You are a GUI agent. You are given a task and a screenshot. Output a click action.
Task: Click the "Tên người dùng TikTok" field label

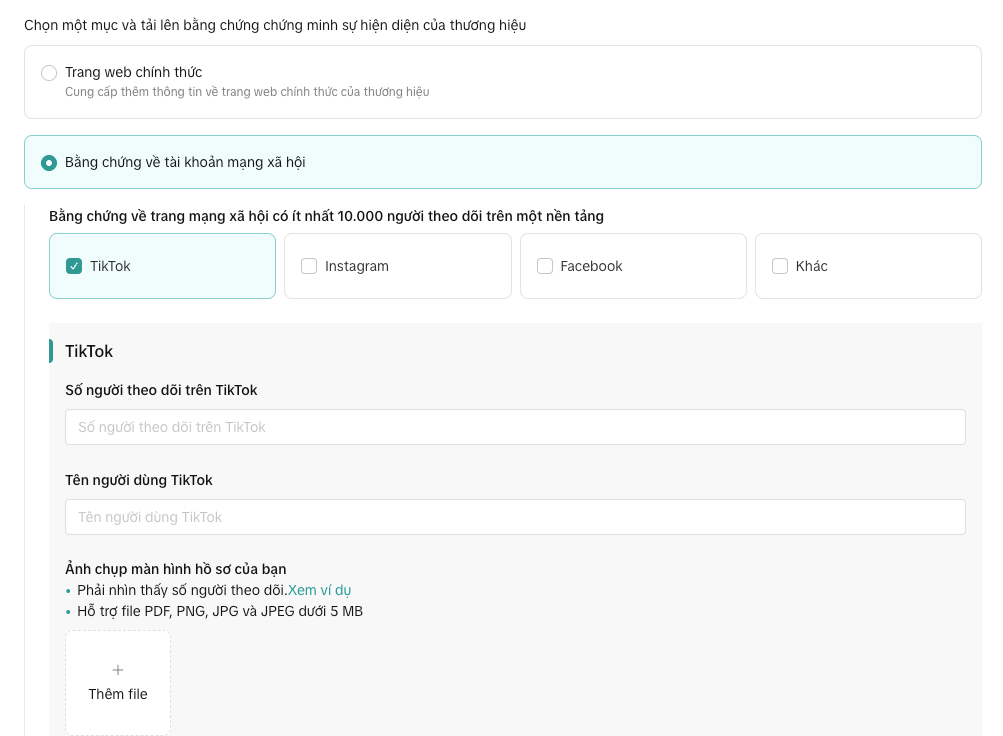click(x=139, y=480)
